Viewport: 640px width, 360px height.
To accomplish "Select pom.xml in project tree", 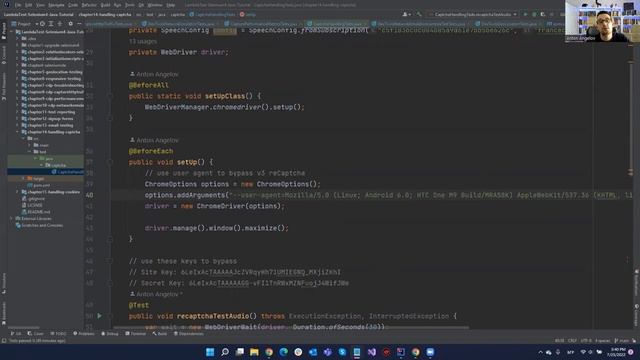I will click(38, 185).
